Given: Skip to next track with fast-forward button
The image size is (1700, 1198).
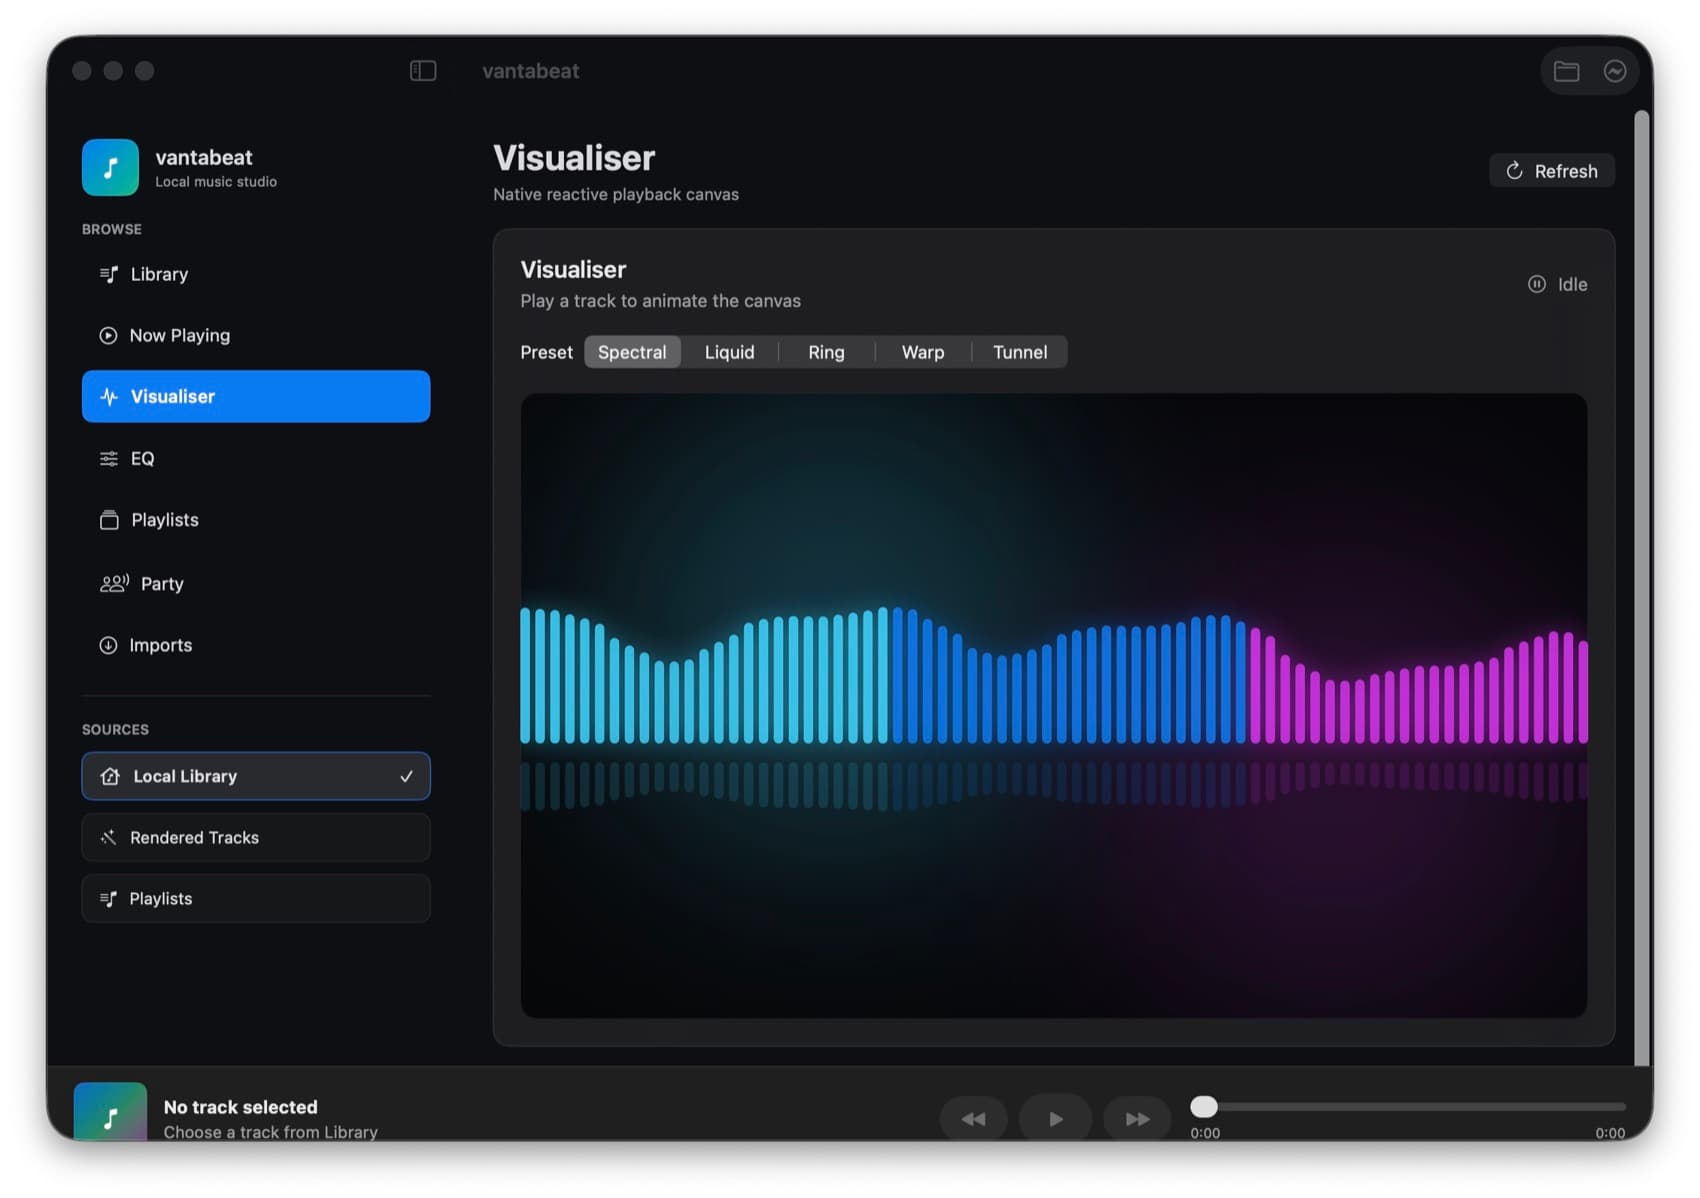Looking at the screenshot, I should click(x=1137, y=1119).
